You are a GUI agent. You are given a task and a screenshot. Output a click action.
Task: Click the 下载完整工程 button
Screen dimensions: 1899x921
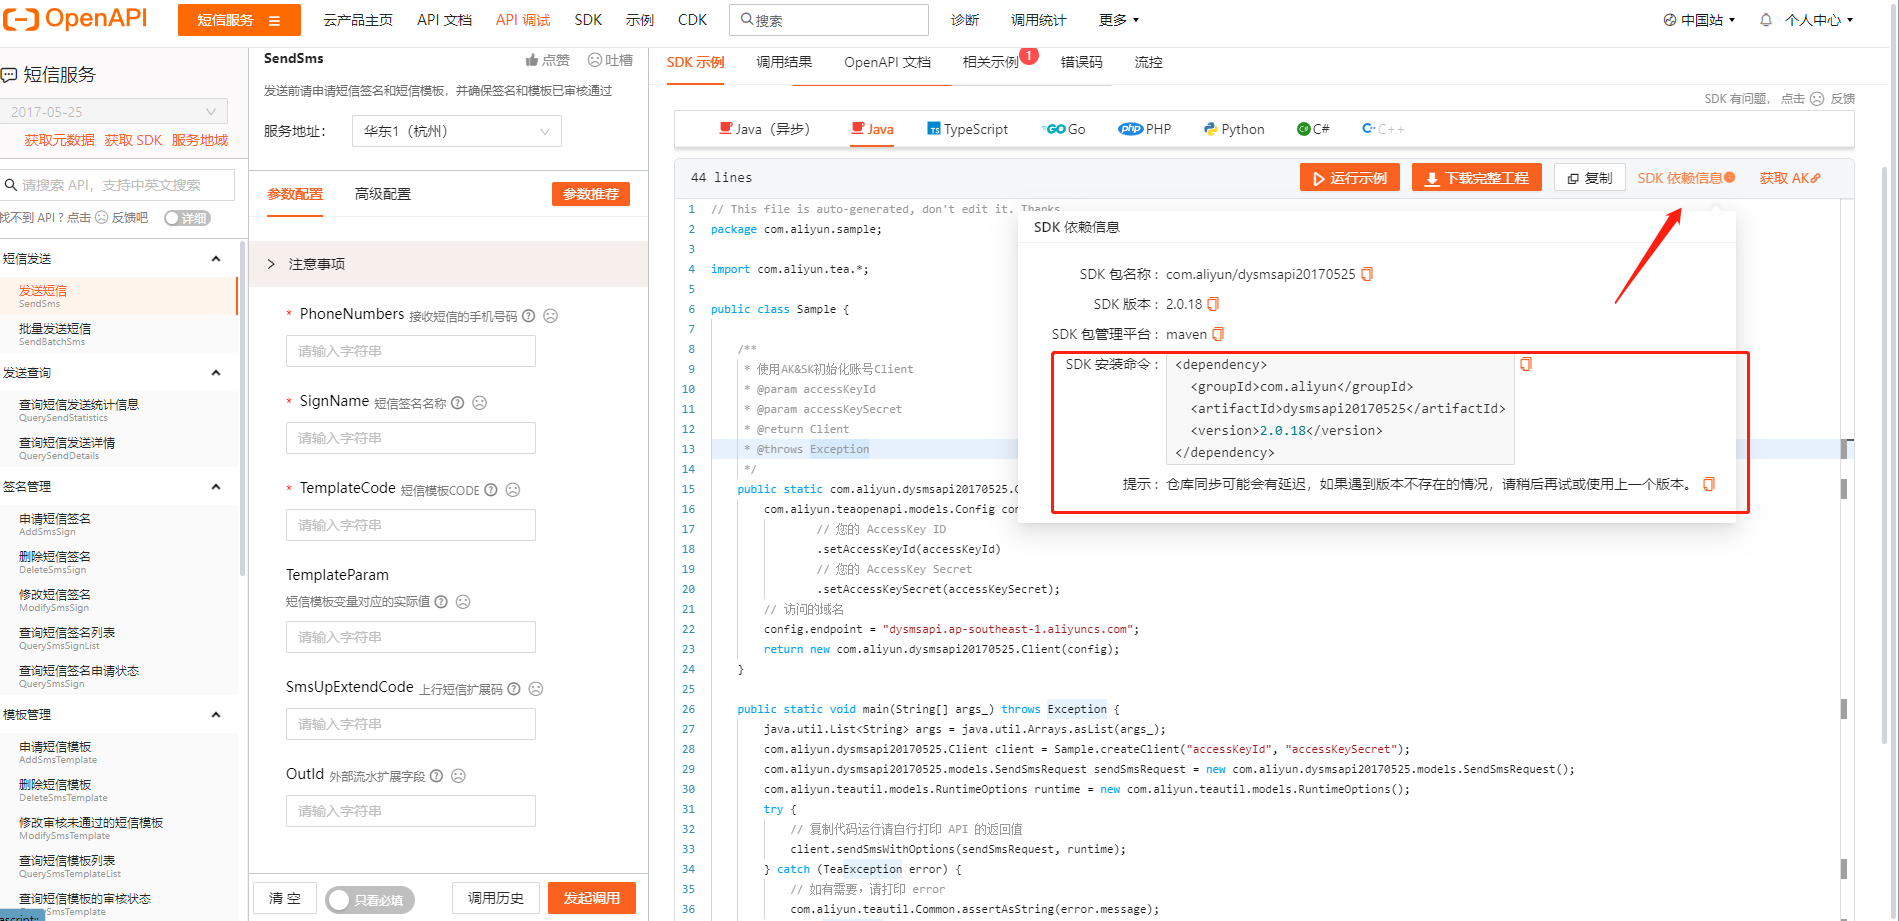tap(1477, 178)
